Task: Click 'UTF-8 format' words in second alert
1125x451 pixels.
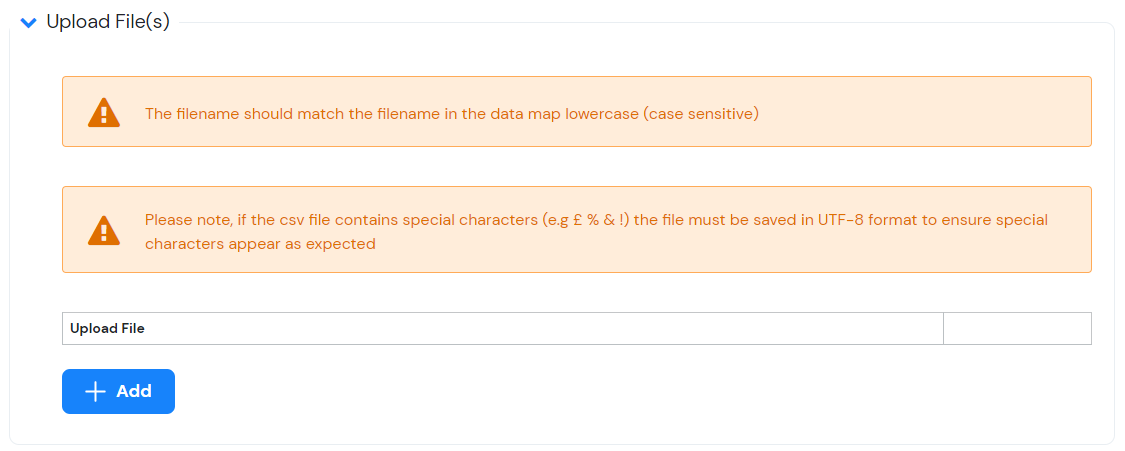Action: (x=862, y=219)
